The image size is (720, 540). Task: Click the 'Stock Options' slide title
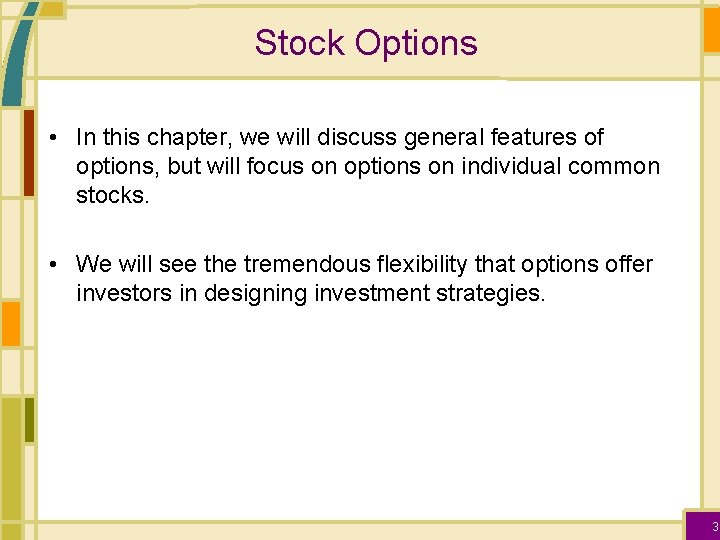366,43
